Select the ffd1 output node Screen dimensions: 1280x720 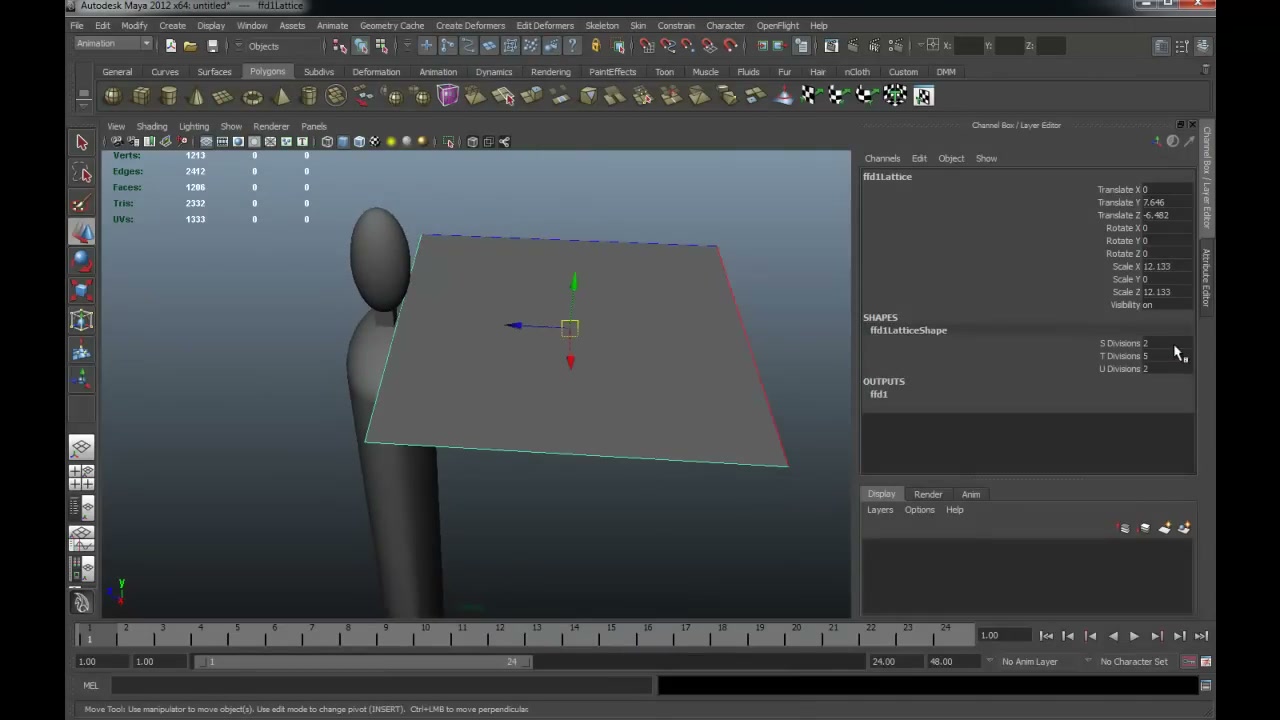[x=879, y=394]
